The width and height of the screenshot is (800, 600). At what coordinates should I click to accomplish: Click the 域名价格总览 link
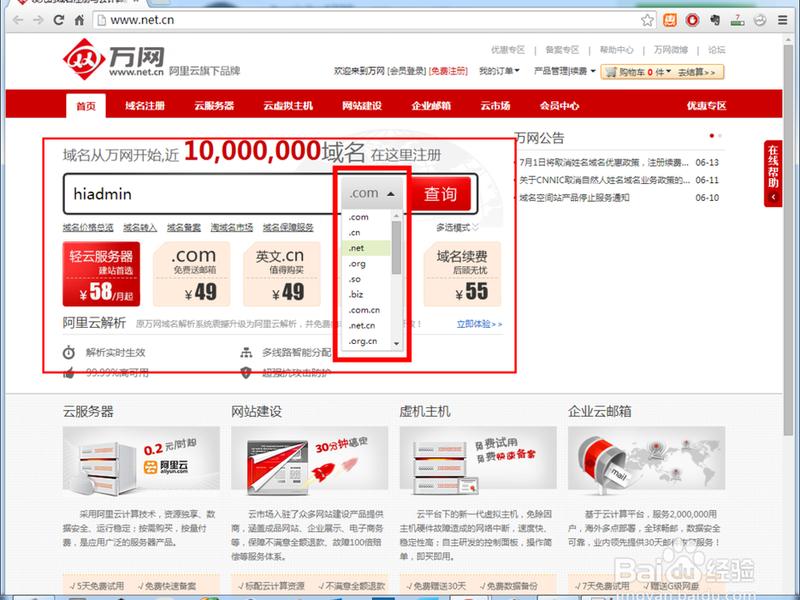click(x=88, y=228)
